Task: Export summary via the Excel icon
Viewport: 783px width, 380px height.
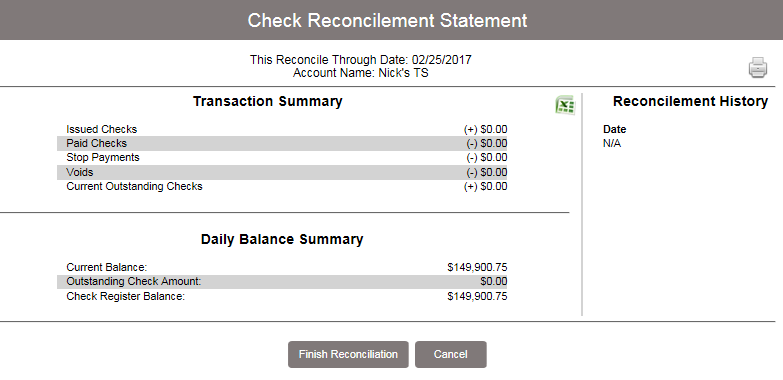Action: click(565, 105)
